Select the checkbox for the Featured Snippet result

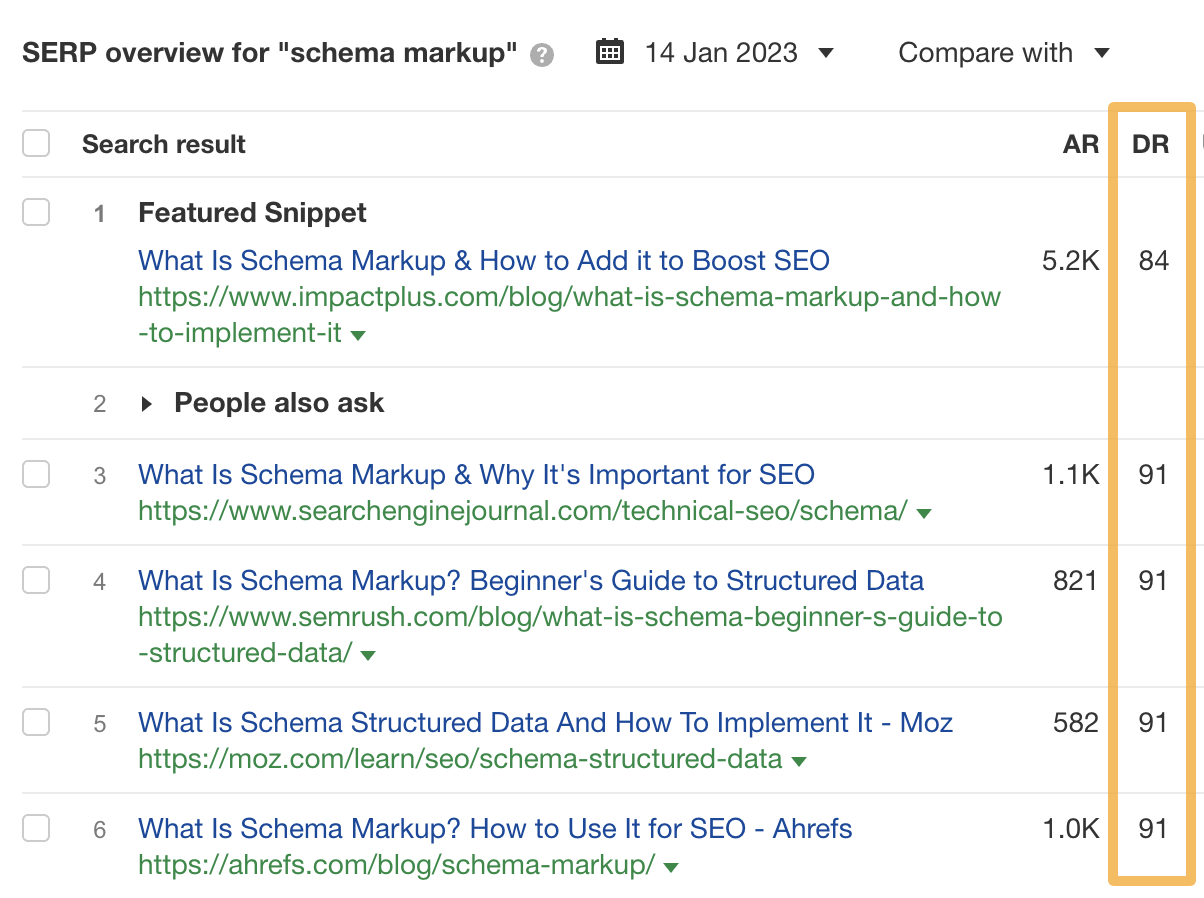tap(35, 212)
